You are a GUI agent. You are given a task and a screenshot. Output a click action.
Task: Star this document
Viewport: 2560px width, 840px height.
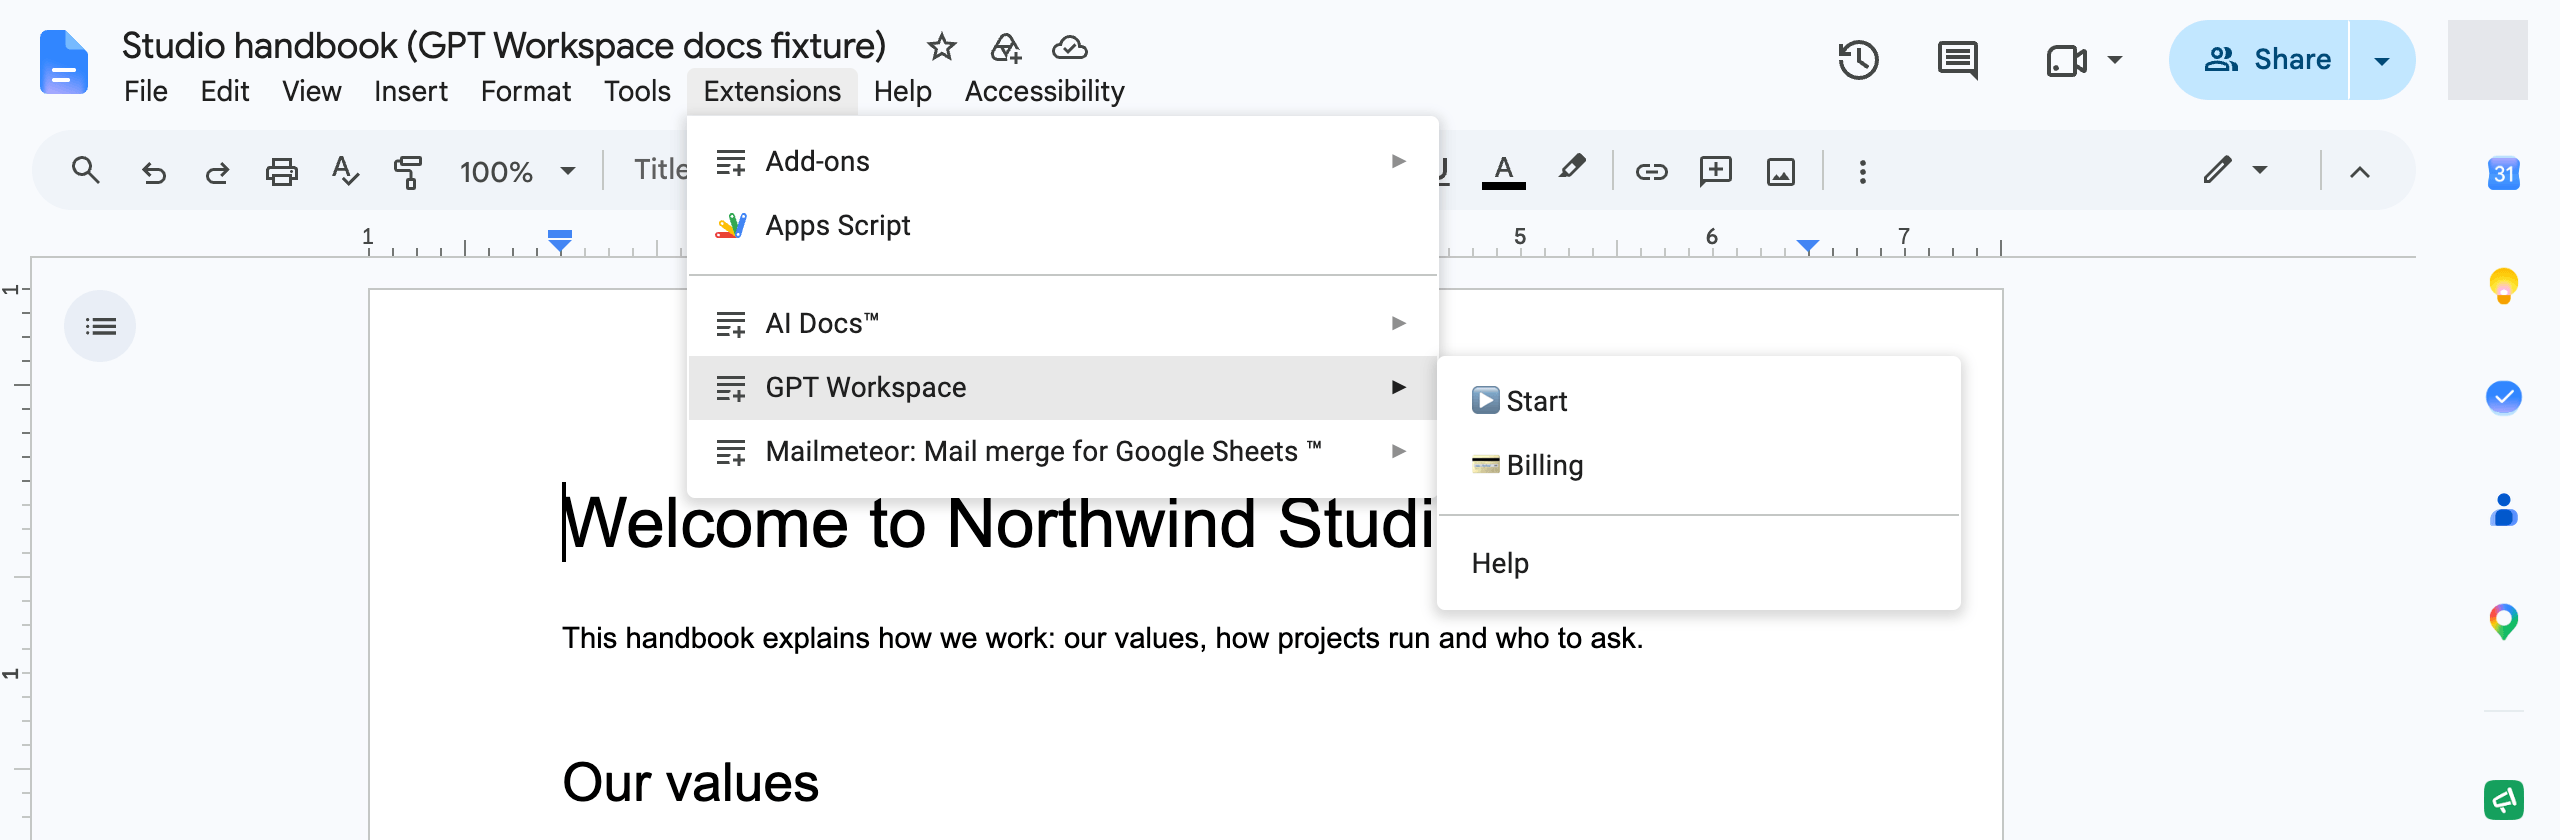941,47
